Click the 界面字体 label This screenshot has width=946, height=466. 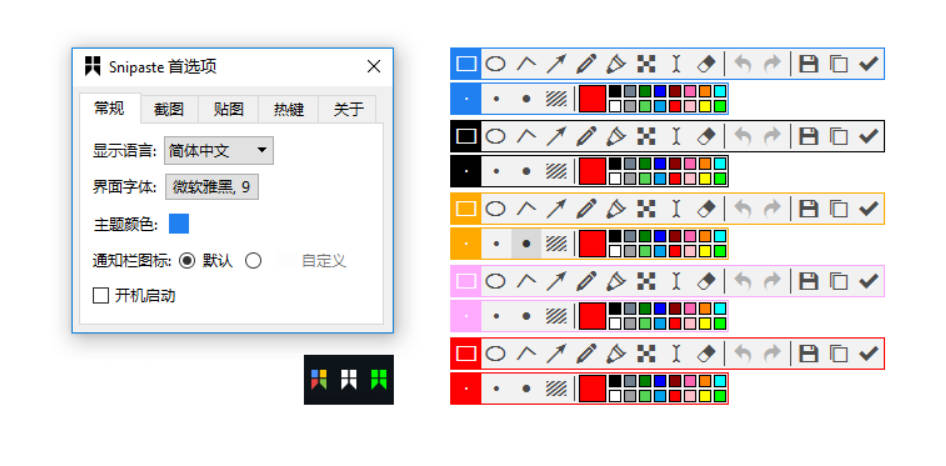click(124, 187)
